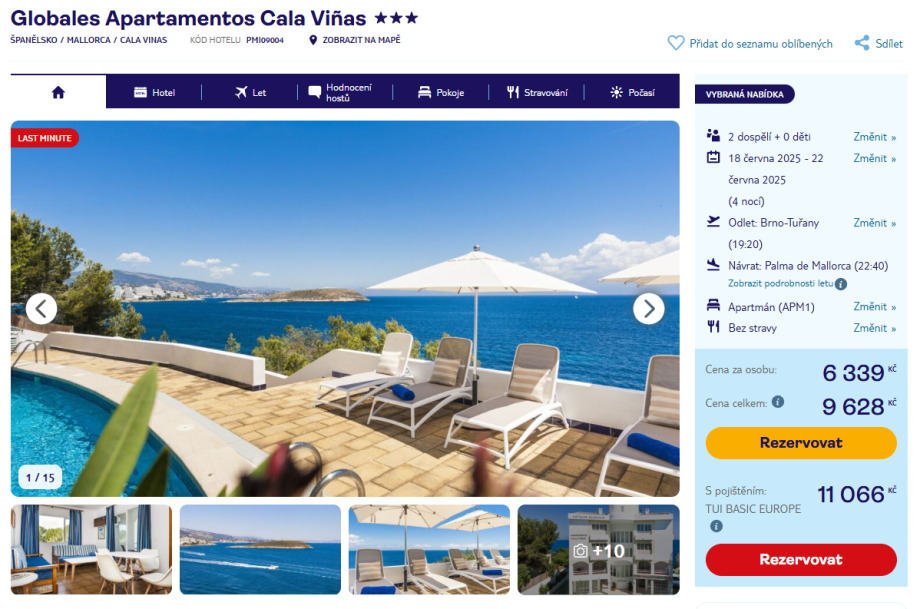
Task: Open camera icon +10 more photos
Action: pos(598,550)
